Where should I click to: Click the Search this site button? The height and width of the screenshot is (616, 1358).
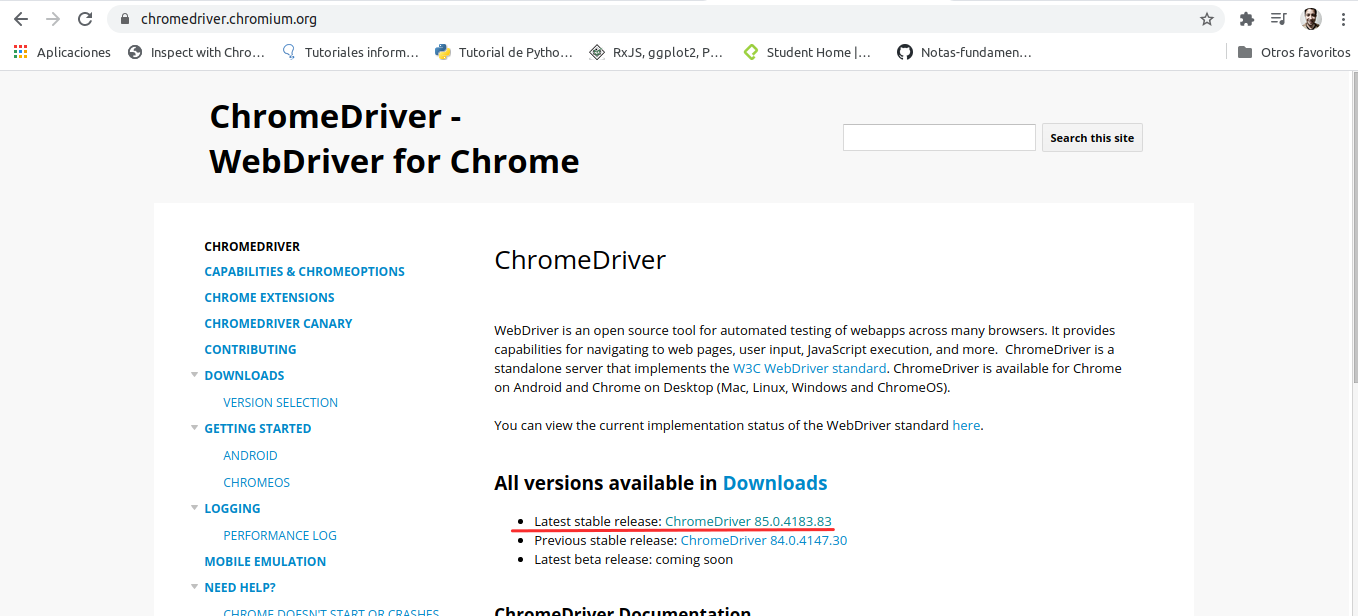pyautogui.click(x=1092, y=138)
